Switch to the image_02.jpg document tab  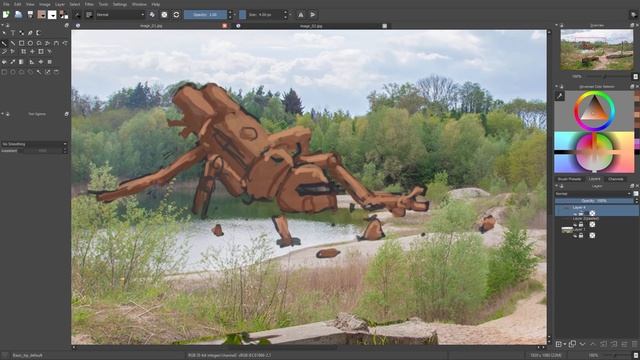pos(311,26)
